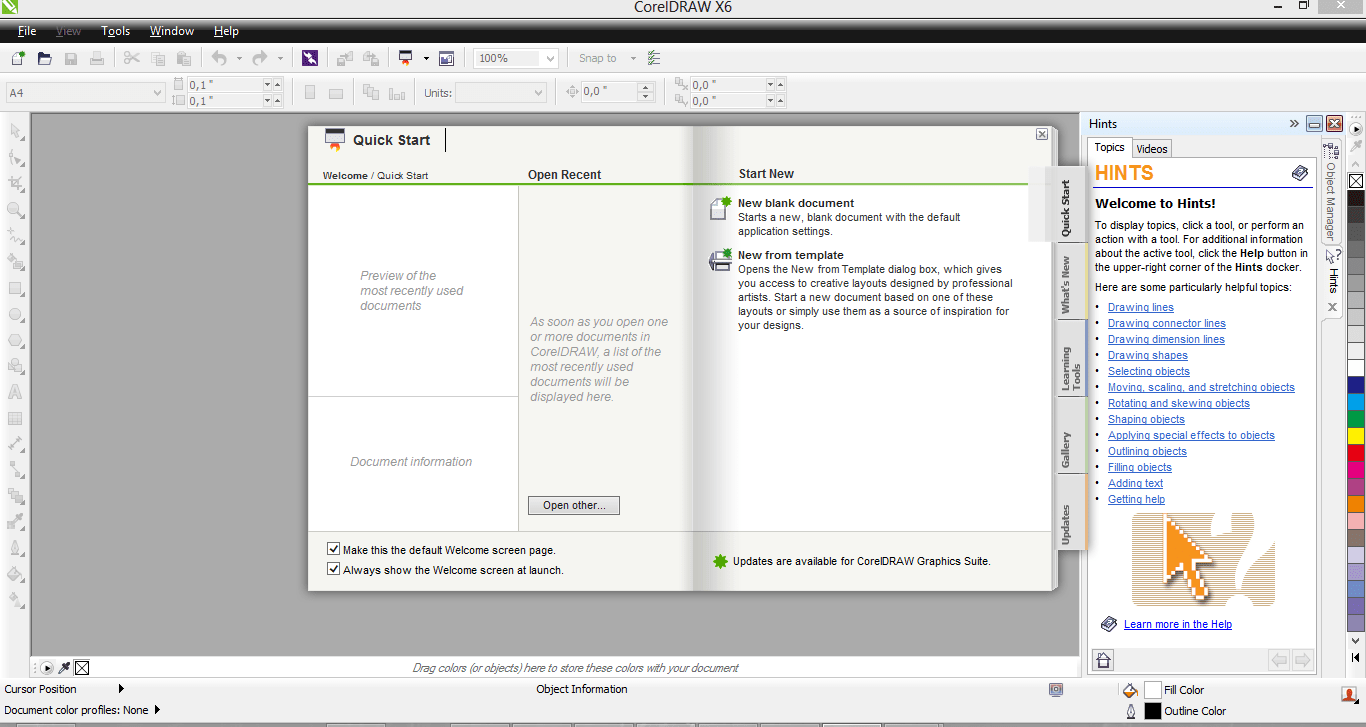Pick the red swatch in the color palette
This screenshot has height=727, width=1366.
click(1356, 453)
